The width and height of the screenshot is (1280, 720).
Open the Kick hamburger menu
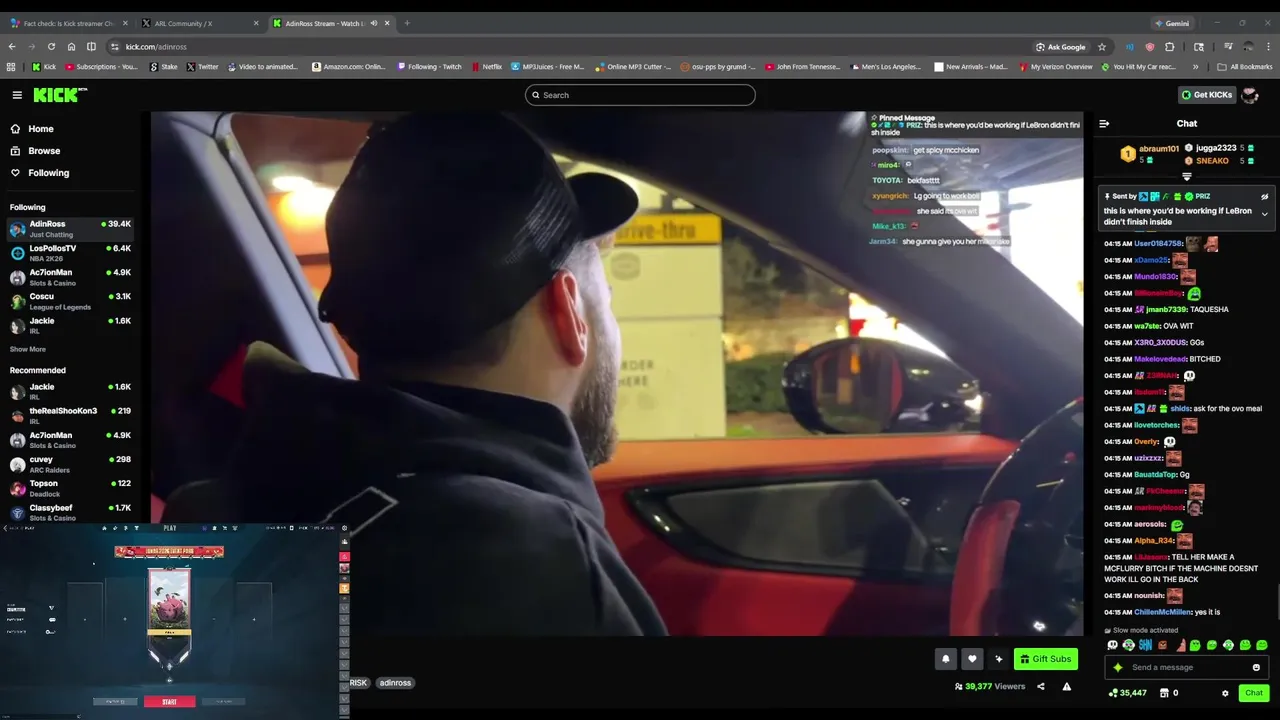(17, 95)
